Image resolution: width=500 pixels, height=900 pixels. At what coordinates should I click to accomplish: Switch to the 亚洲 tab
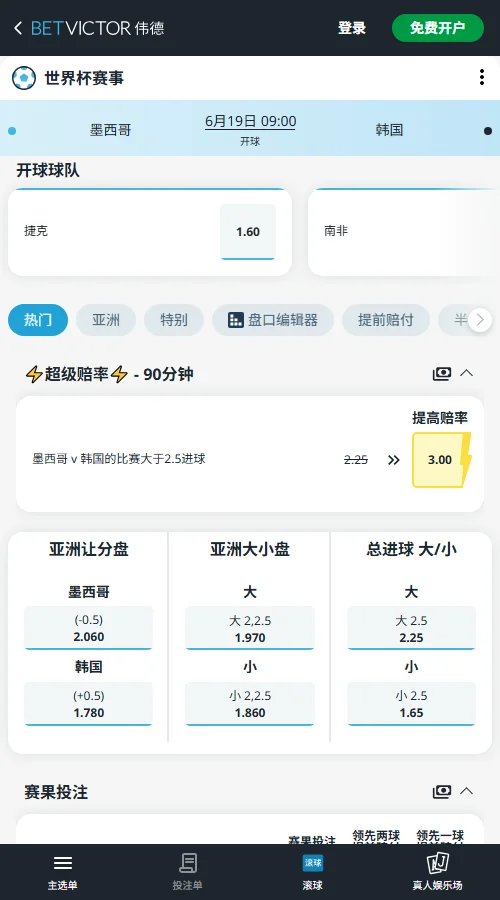point(106,320)
